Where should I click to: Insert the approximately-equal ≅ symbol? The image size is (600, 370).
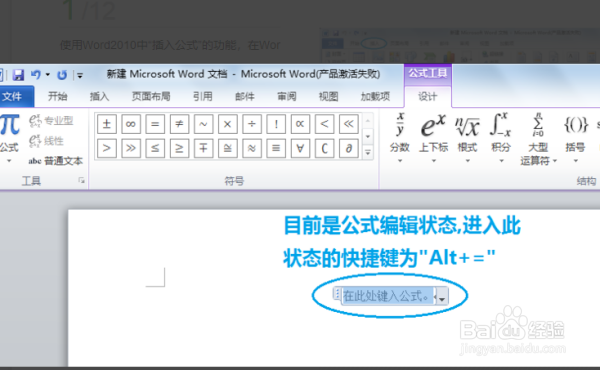227,148
